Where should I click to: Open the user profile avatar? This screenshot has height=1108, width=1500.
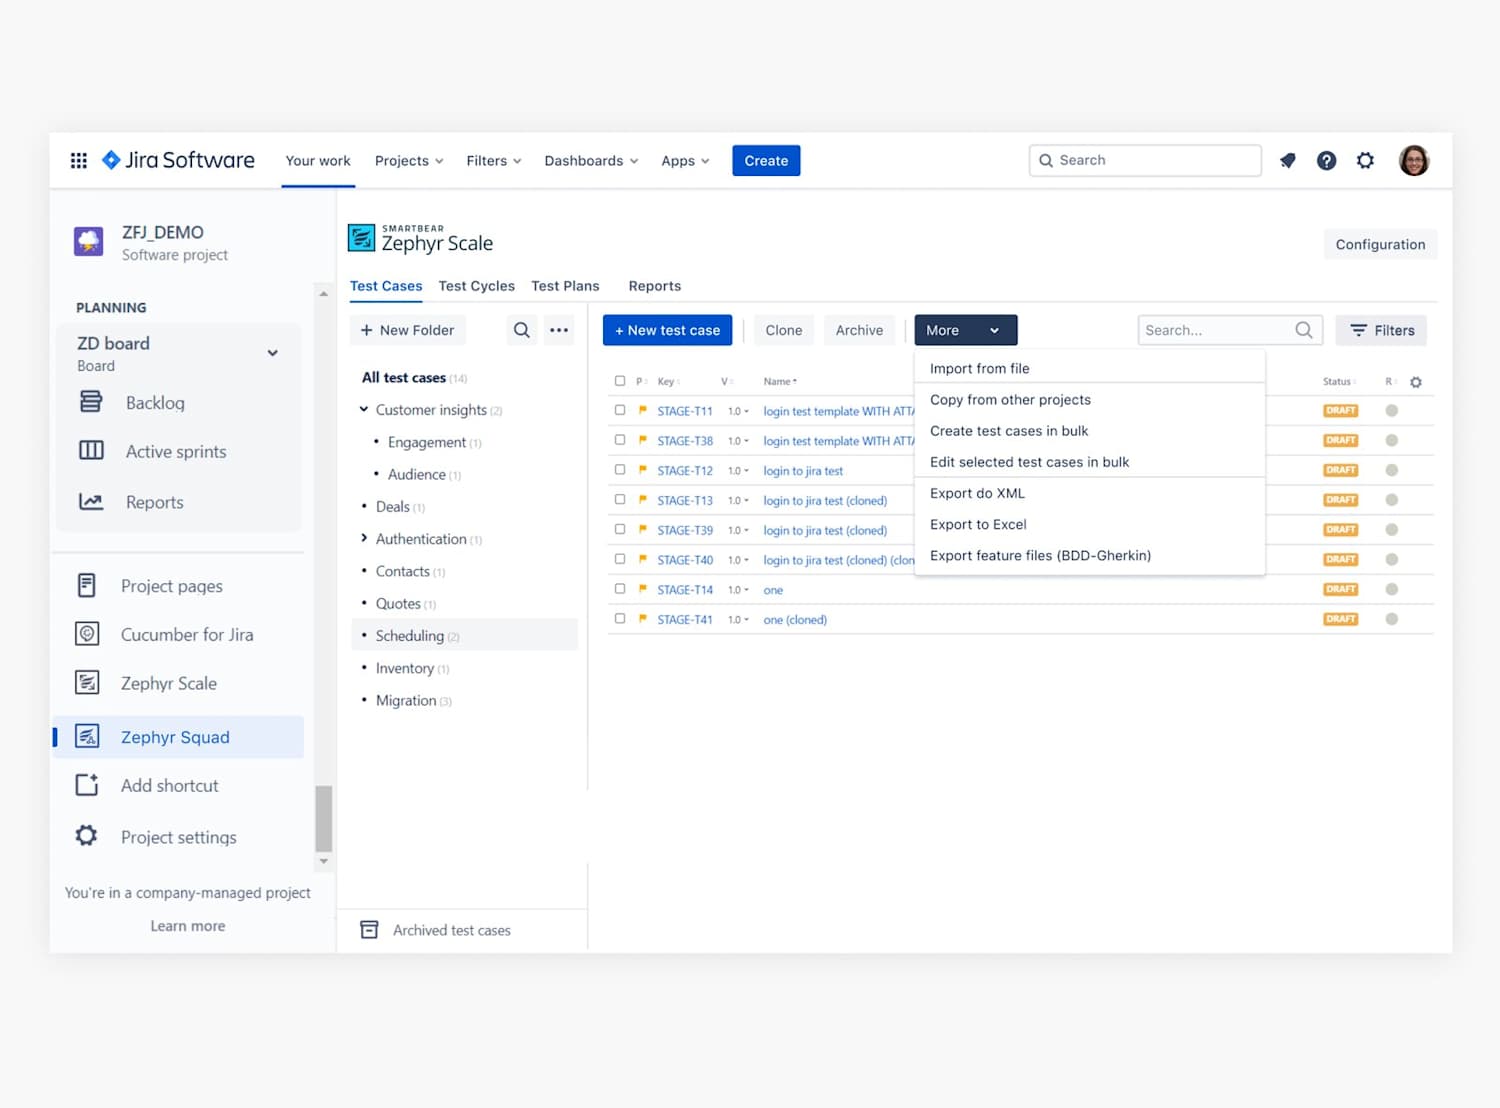click(x=1414, y=160)
